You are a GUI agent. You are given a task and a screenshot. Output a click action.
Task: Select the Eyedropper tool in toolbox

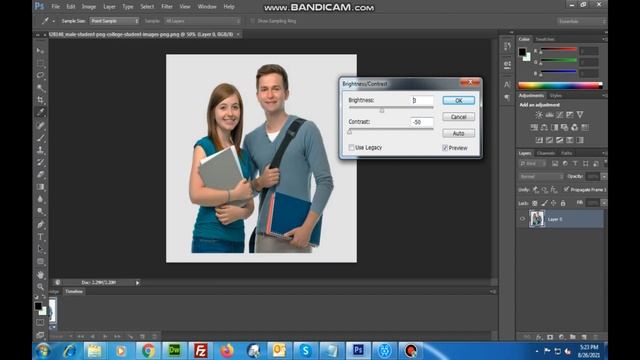40,112
